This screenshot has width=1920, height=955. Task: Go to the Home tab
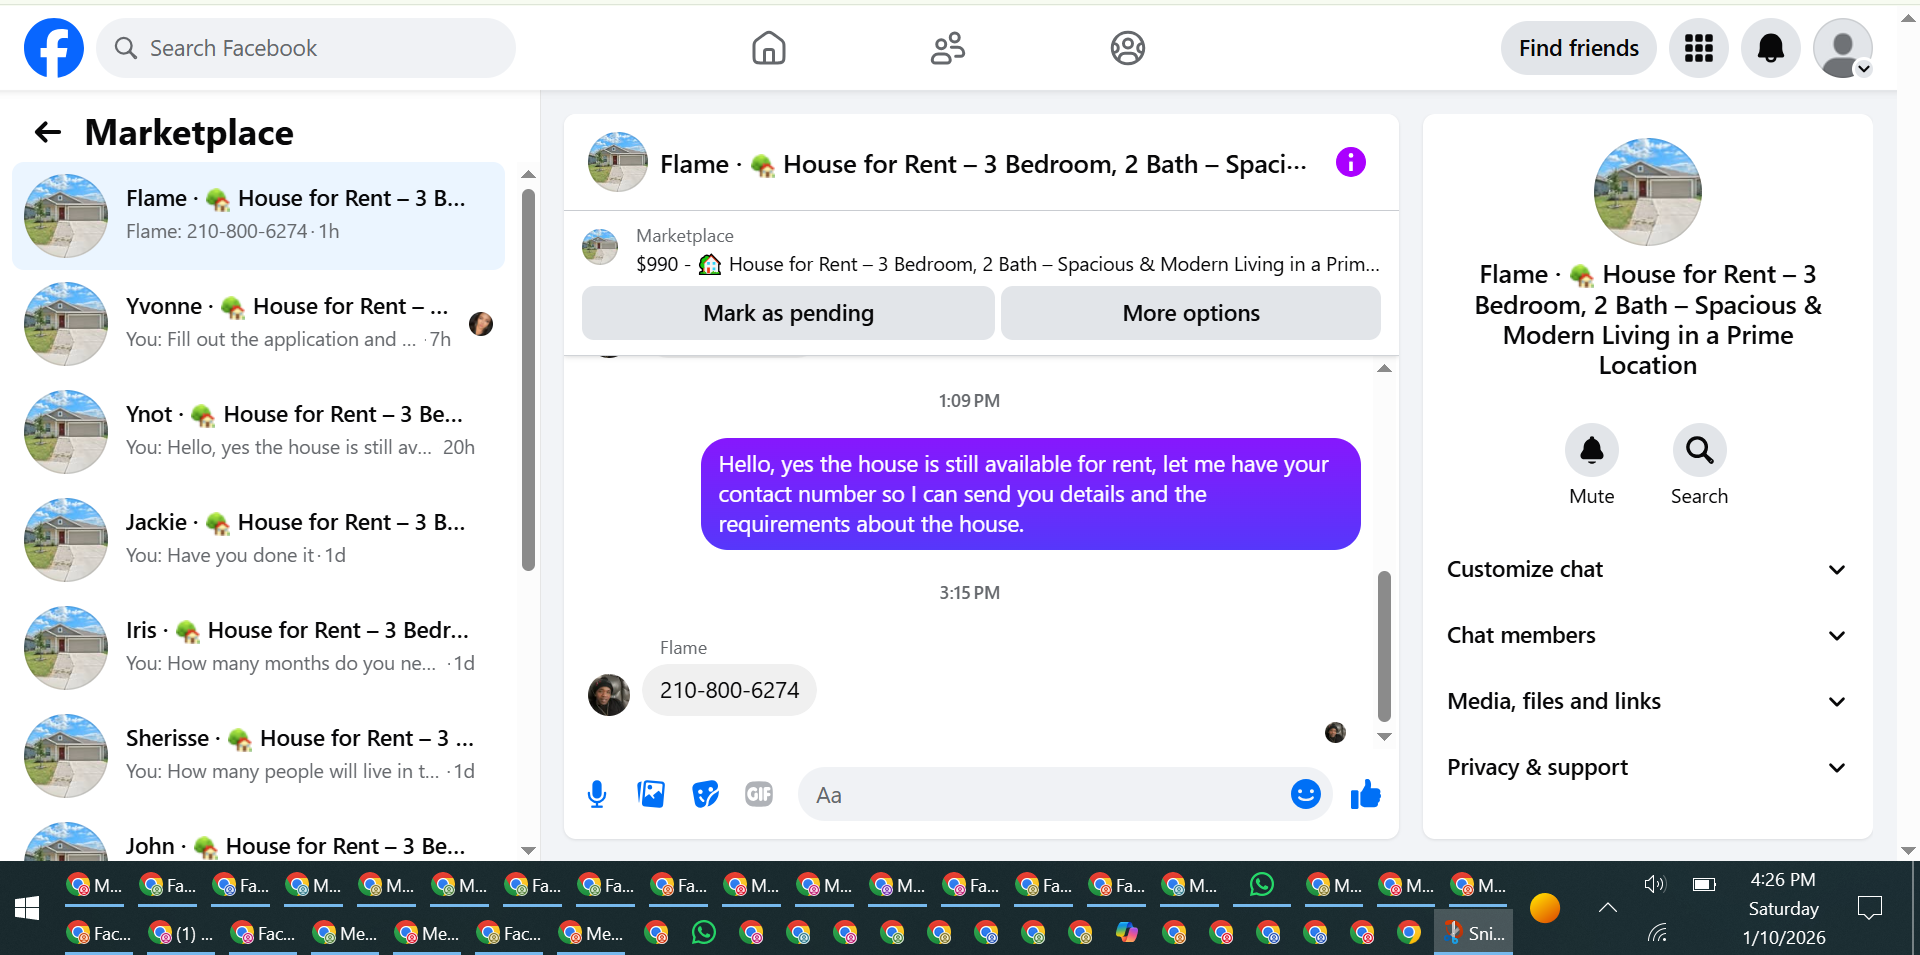pyautogui.click(x=769, y=48)
